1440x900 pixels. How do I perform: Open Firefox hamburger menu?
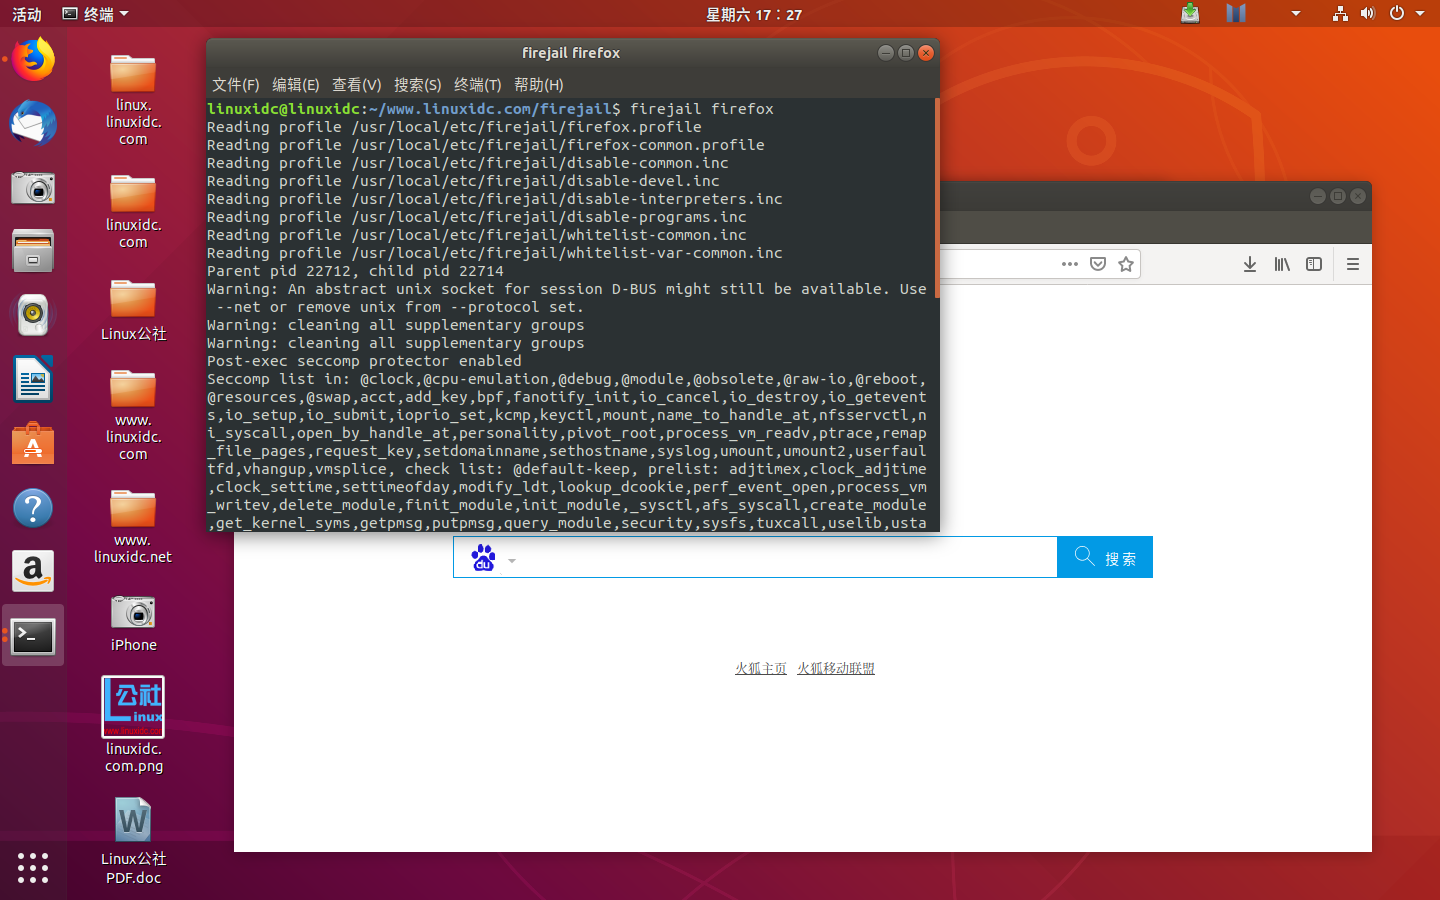coord(1353,264)
